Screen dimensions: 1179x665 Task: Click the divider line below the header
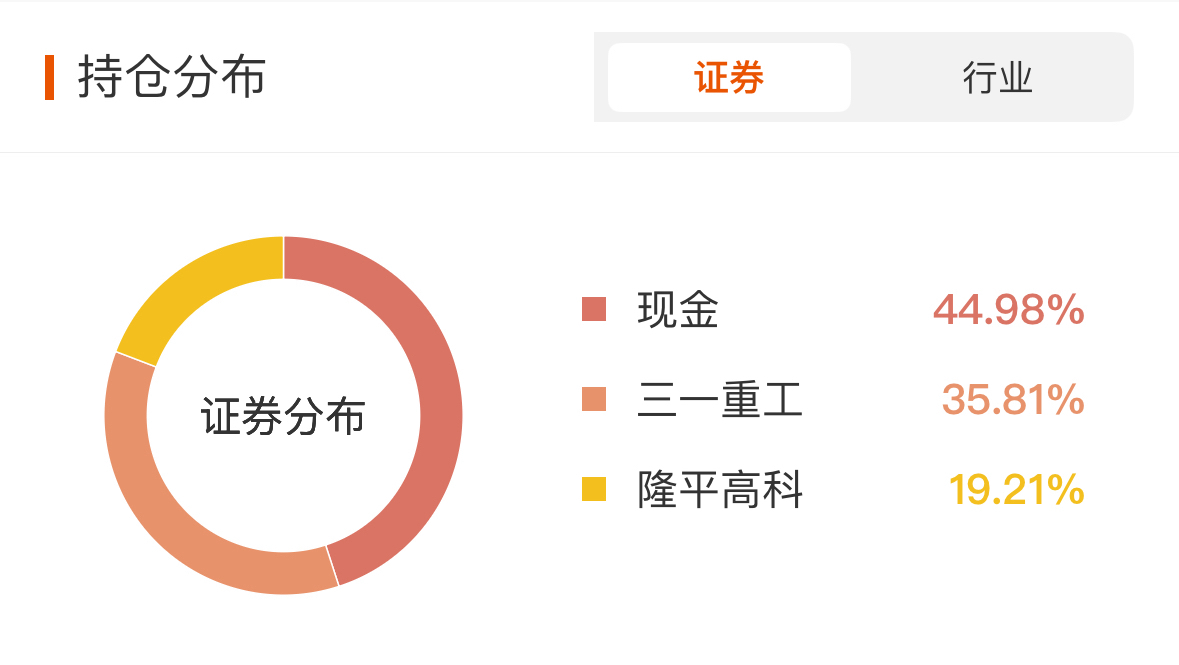590,153
